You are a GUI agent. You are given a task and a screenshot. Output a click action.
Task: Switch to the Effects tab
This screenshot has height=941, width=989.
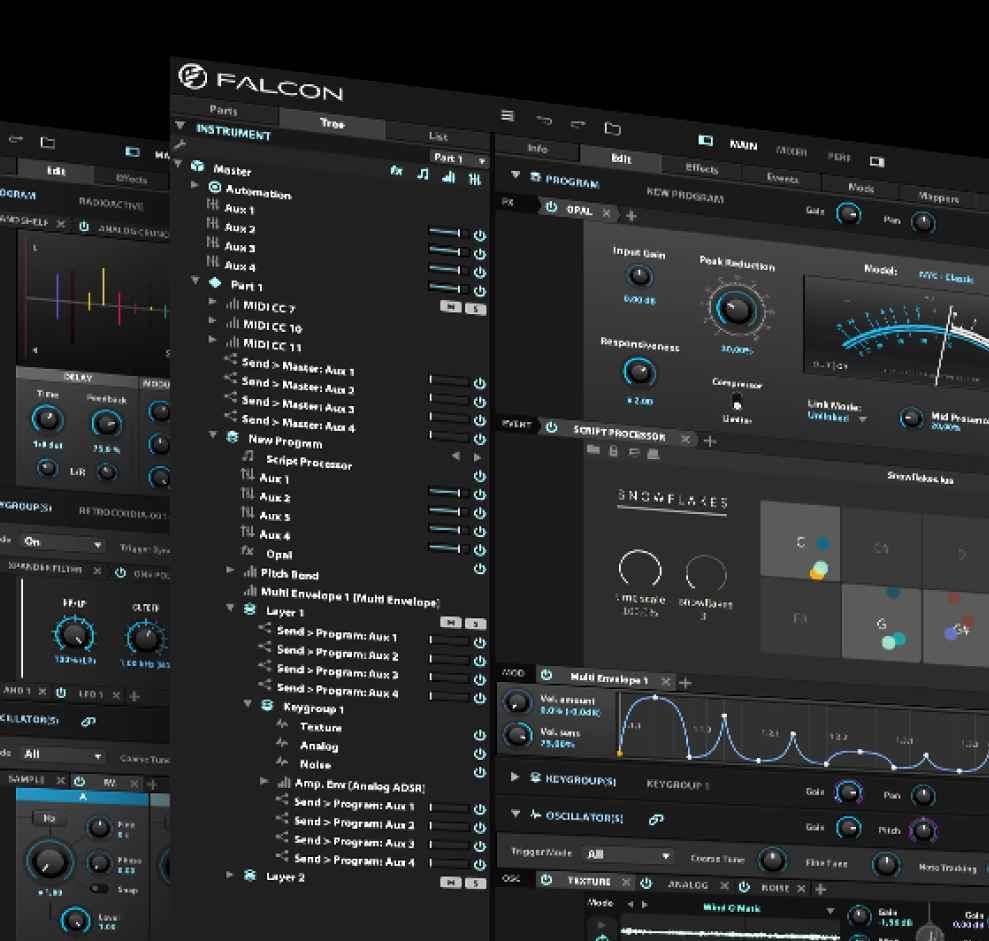[702, 168]
